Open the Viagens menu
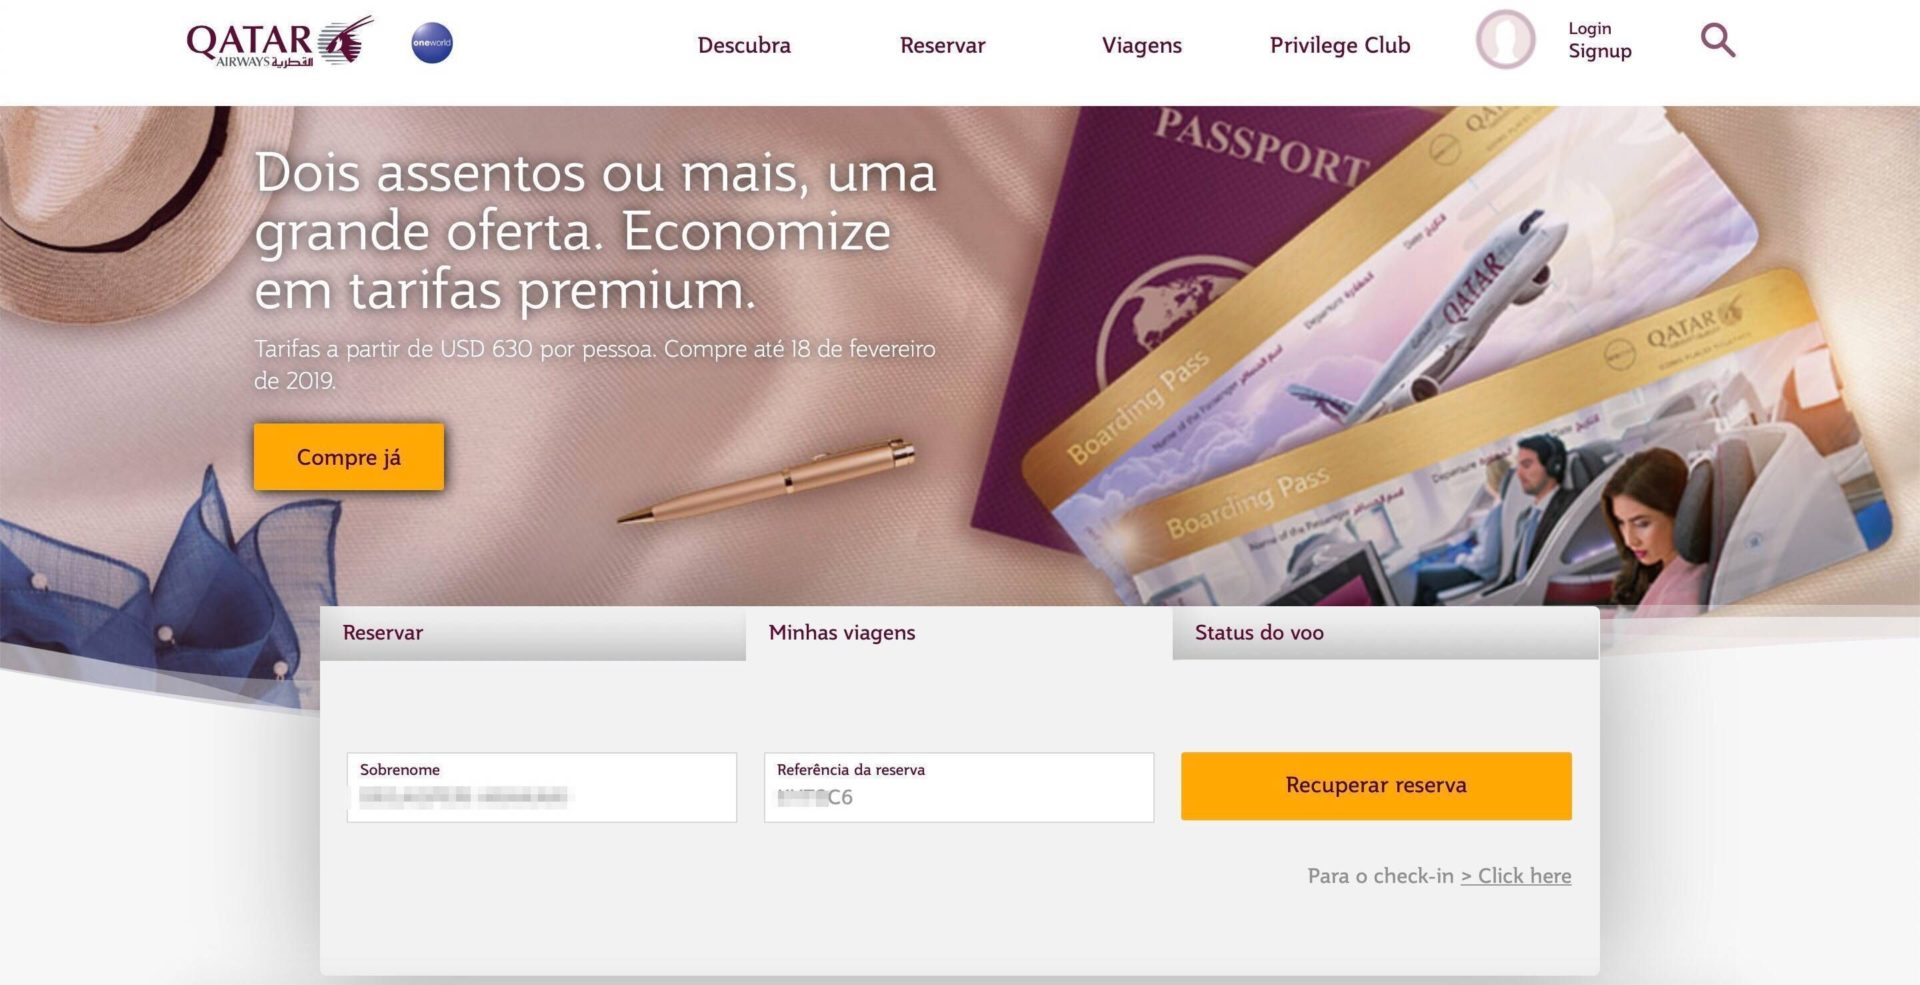1920x985 pixels. pyautogui.click(x=1141, y=45)
